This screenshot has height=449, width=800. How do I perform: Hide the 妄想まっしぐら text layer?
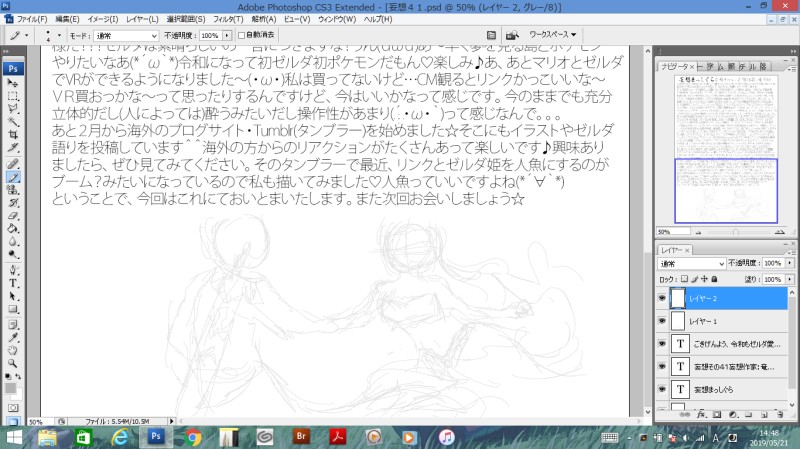tap(662, 389)
